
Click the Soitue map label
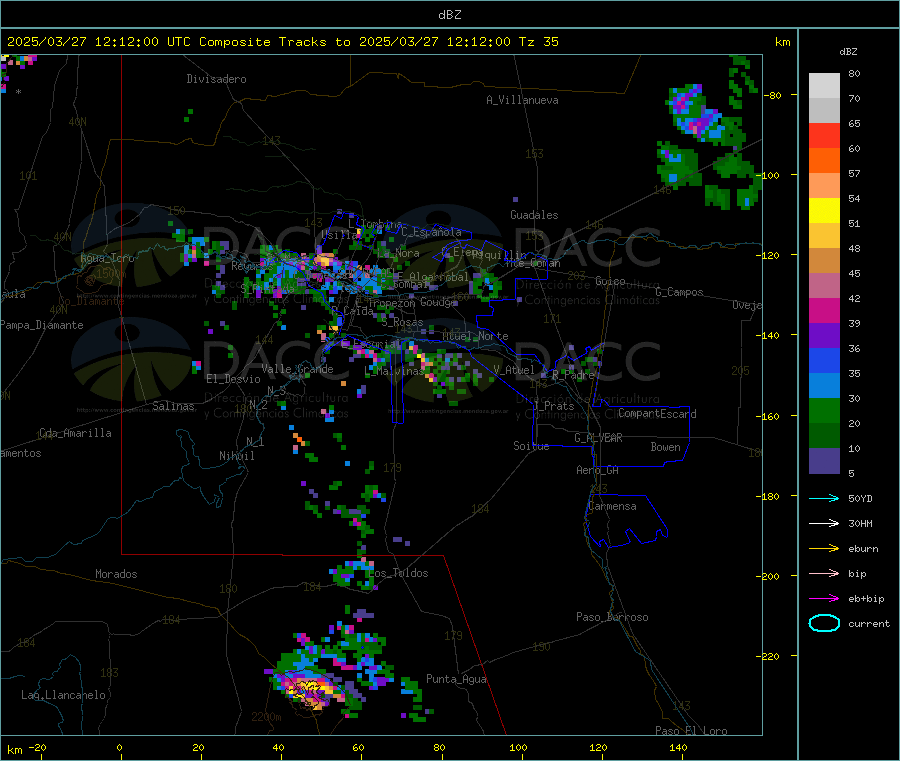[x=531, y=446]
